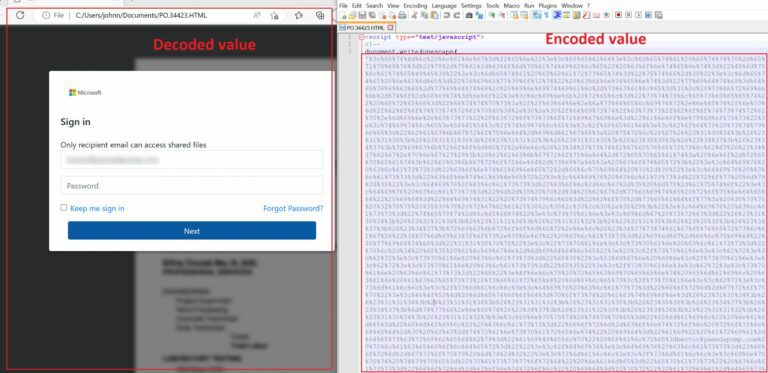Image resolution: width=768 pixels, height=373 pixels.
Task: Paste using the clipboard toolbar icon
Action: click(x=435, y=16)
